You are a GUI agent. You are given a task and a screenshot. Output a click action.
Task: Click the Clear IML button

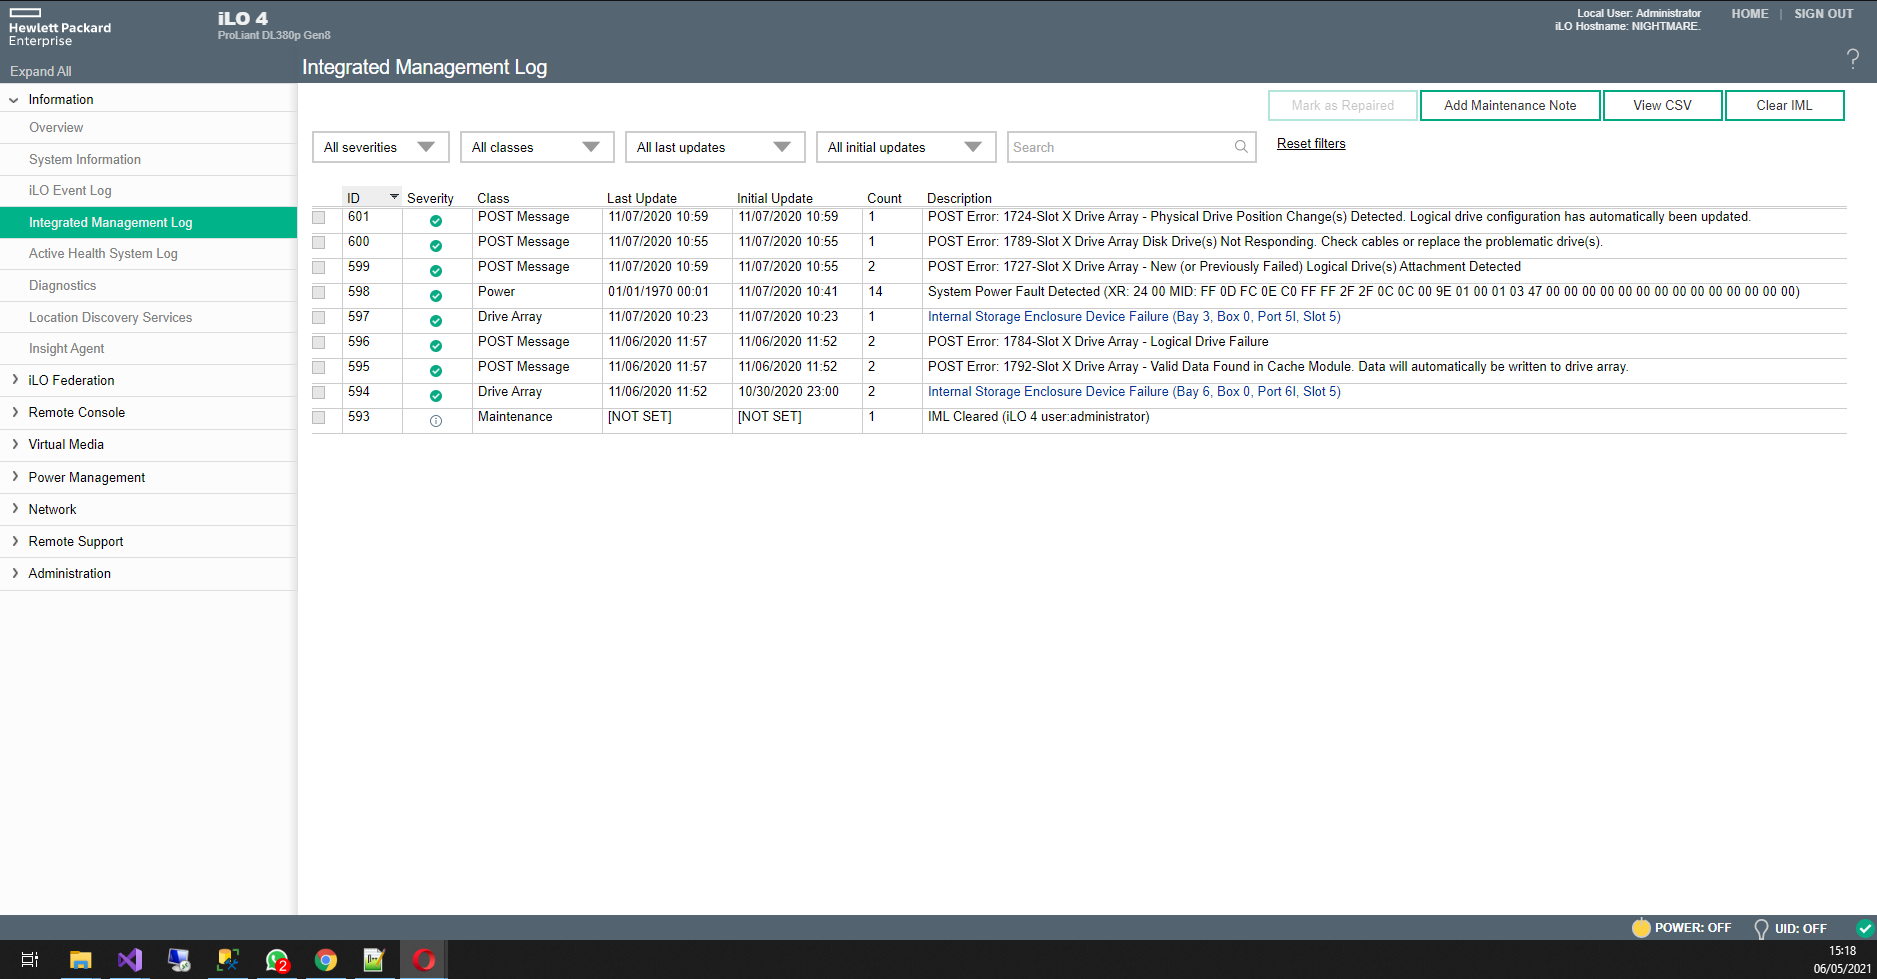tap(1784, 105)
